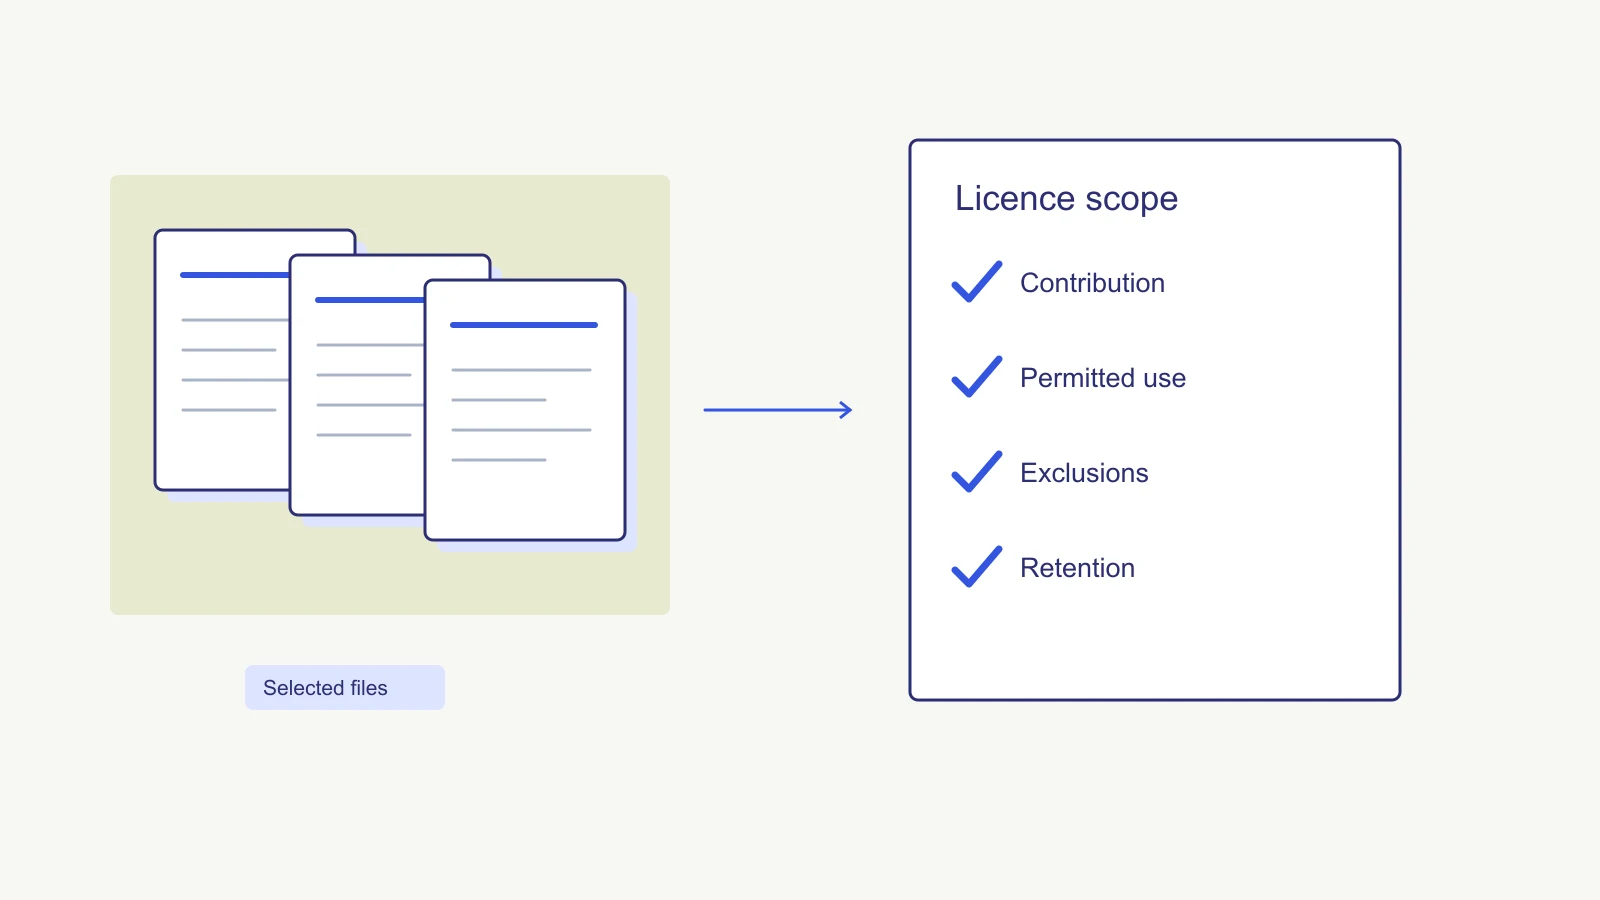
Task: Click the Contribution text
Action: 1092,283
